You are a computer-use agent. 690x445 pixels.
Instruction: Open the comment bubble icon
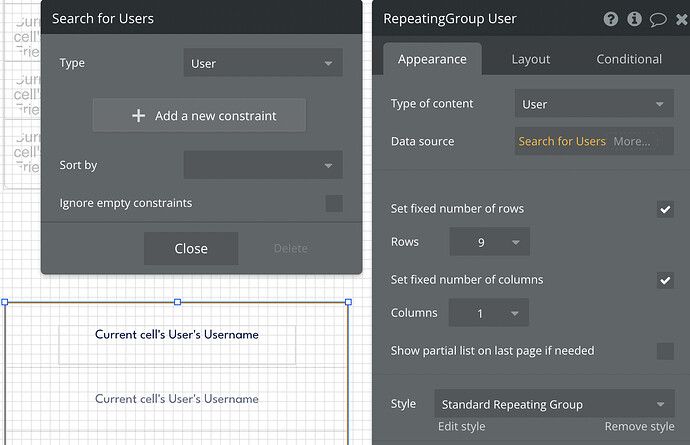(x=658, y=19)
